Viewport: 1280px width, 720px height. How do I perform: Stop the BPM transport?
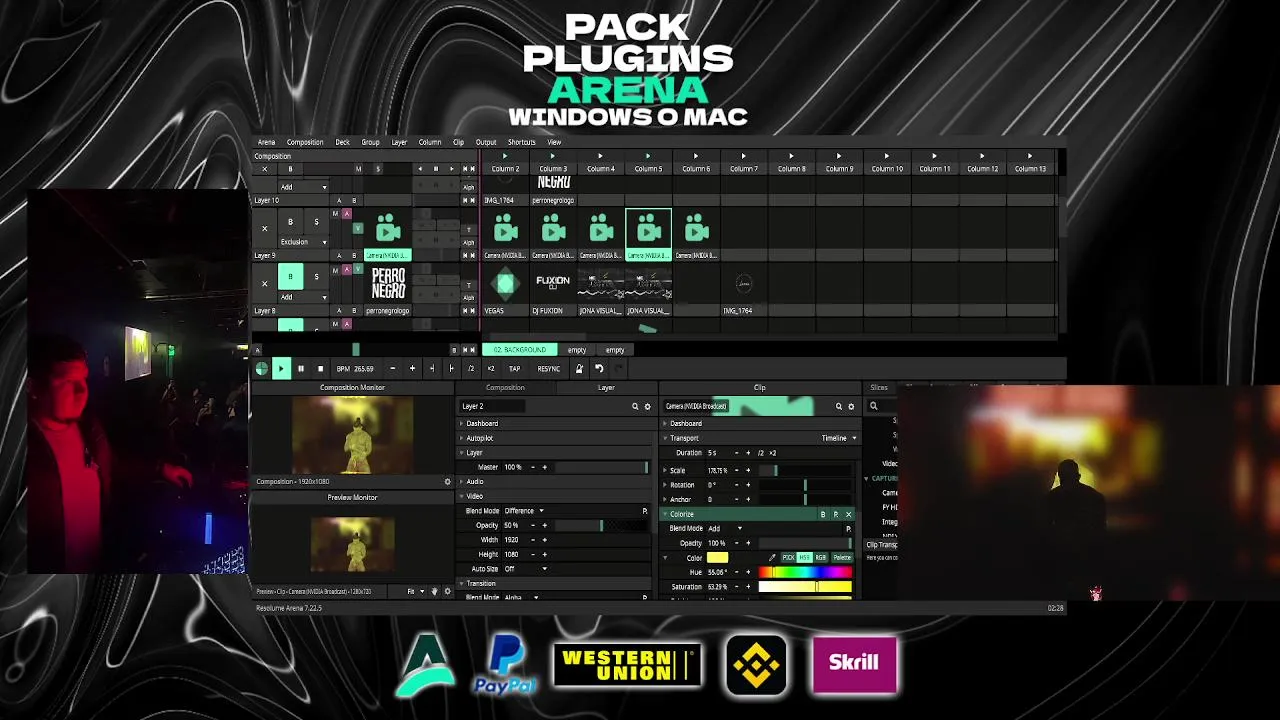(x=320, y=369)
